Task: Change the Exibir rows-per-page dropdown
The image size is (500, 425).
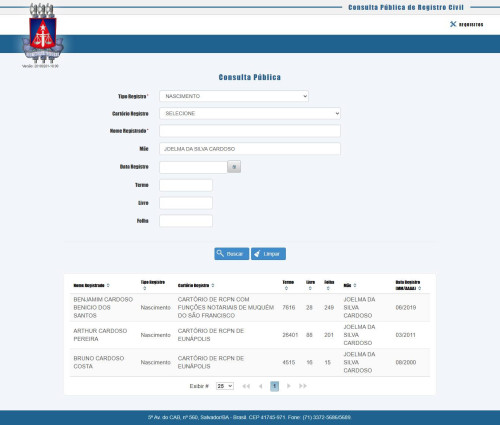Action: (x=225, y=386)
